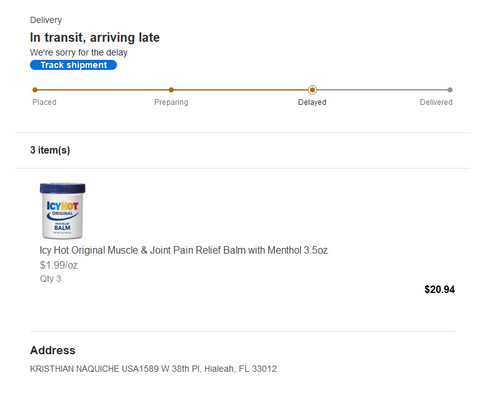Open the Icy Hot balm product image
Viewport: 500px width, 416px height.
(62, 211)
